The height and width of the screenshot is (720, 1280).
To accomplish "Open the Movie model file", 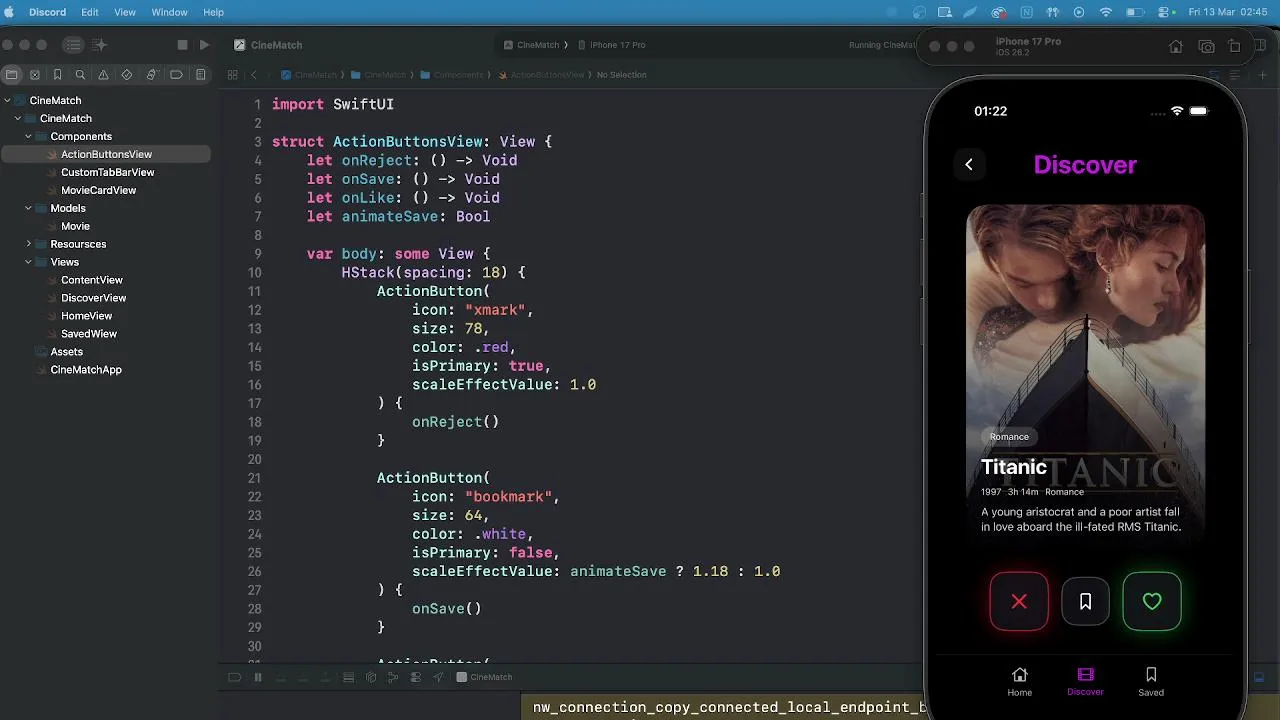I will [x=75, y=227].
